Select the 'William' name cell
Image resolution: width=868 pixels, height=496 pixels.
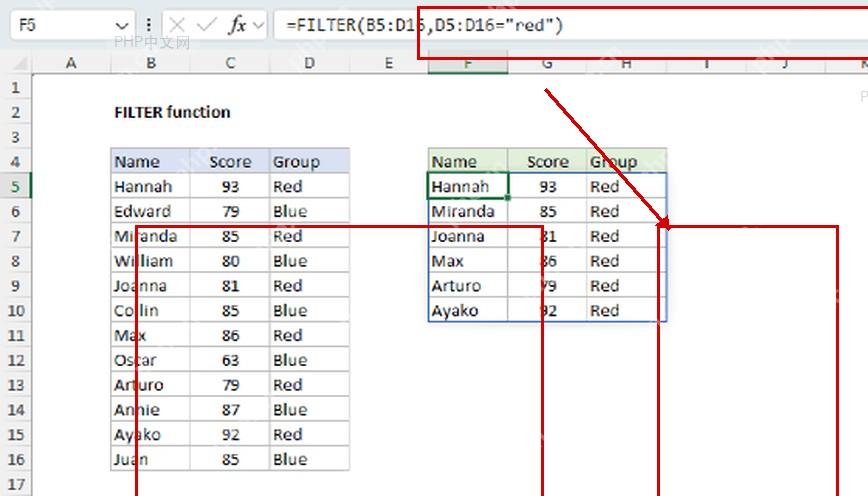pos(151,261)
